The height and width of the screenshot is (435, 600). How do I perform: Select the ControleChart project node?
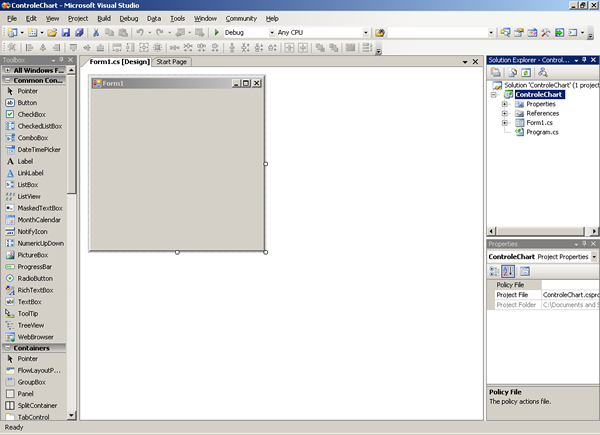539,94
